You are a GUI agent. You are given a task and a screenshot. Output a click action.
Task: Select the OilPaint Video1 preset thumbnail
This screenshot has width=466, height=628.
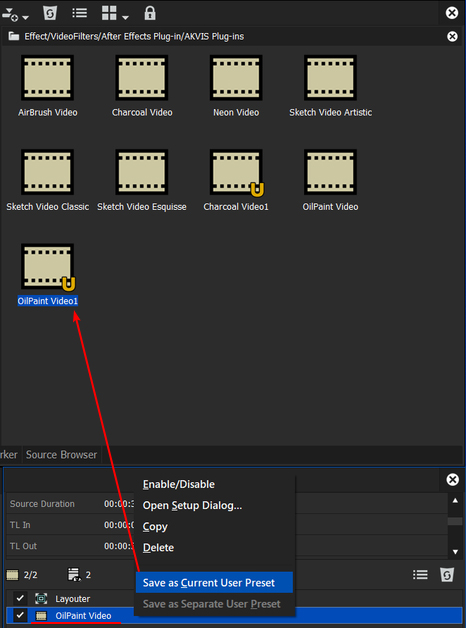point(47,267)
